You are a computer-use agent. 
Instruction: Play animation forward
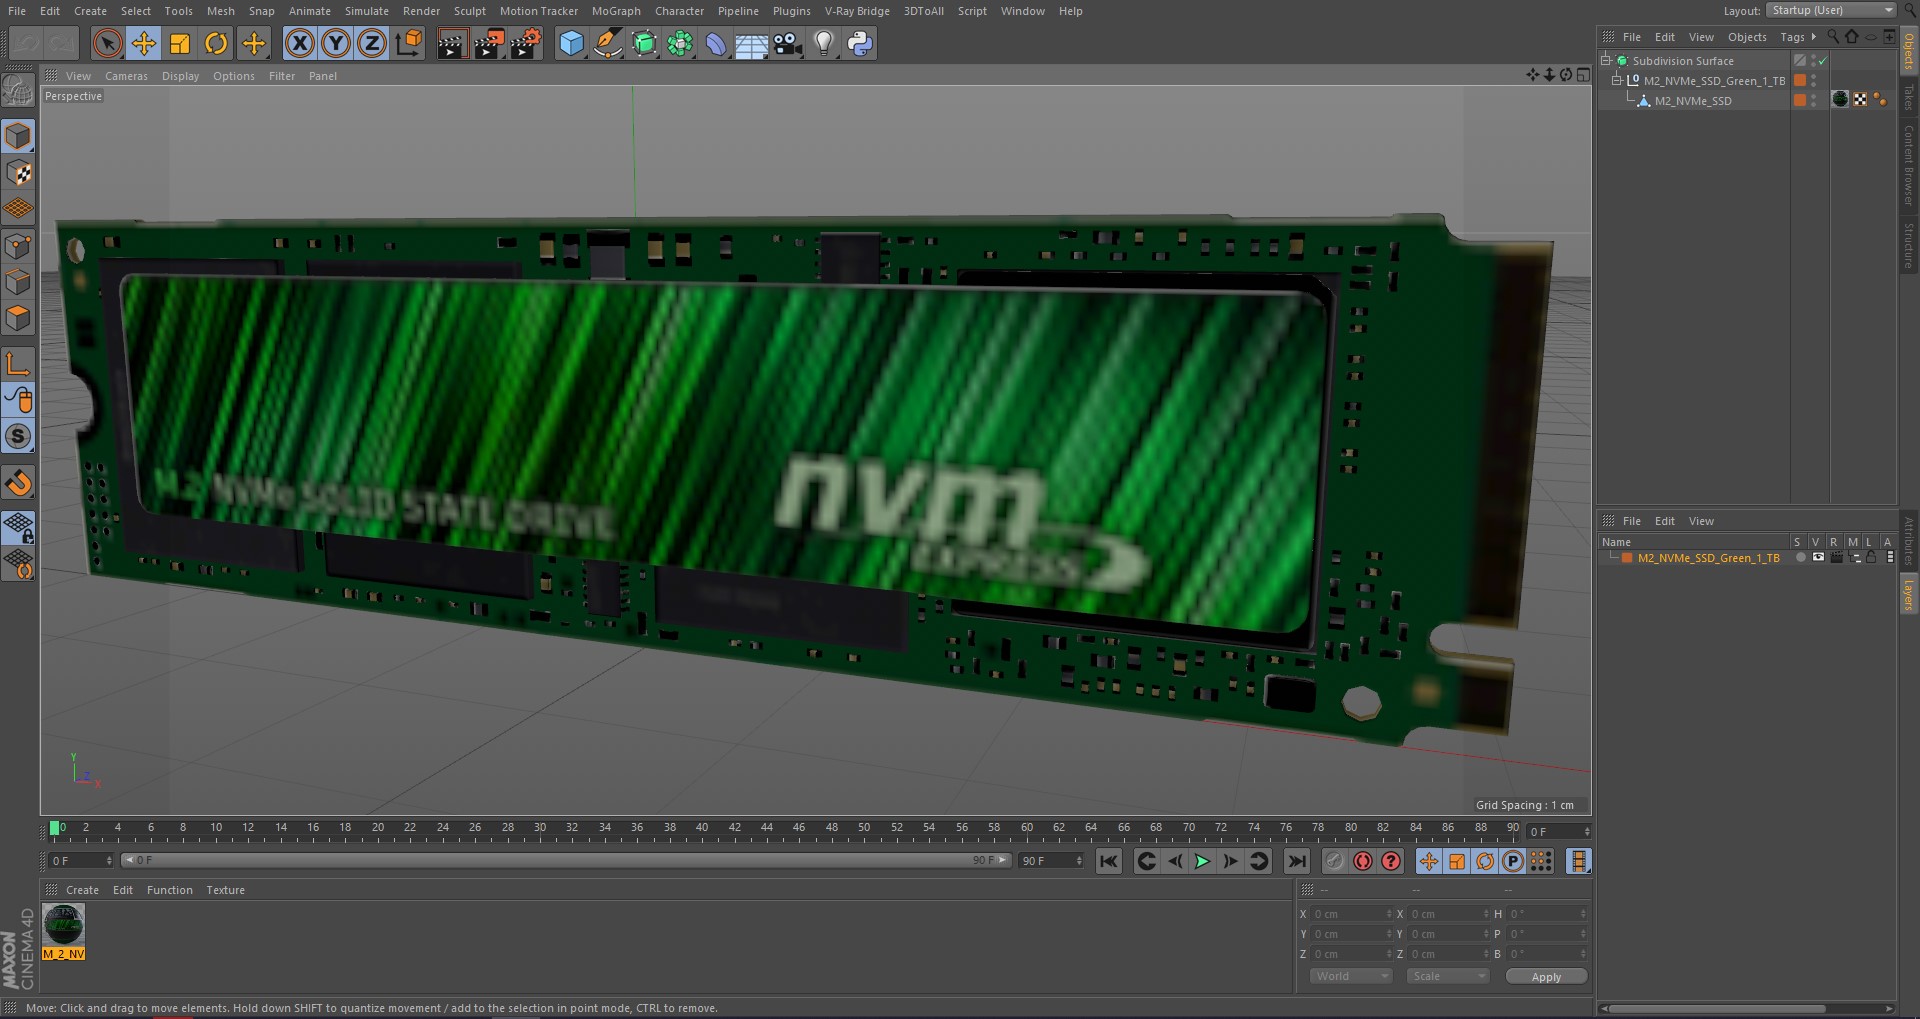[1202, 861]
